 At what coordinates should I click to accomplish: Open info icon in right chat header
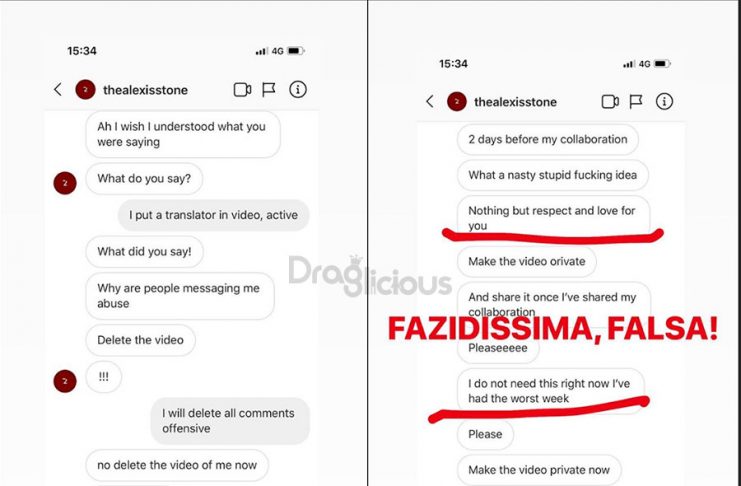(664, 101)
